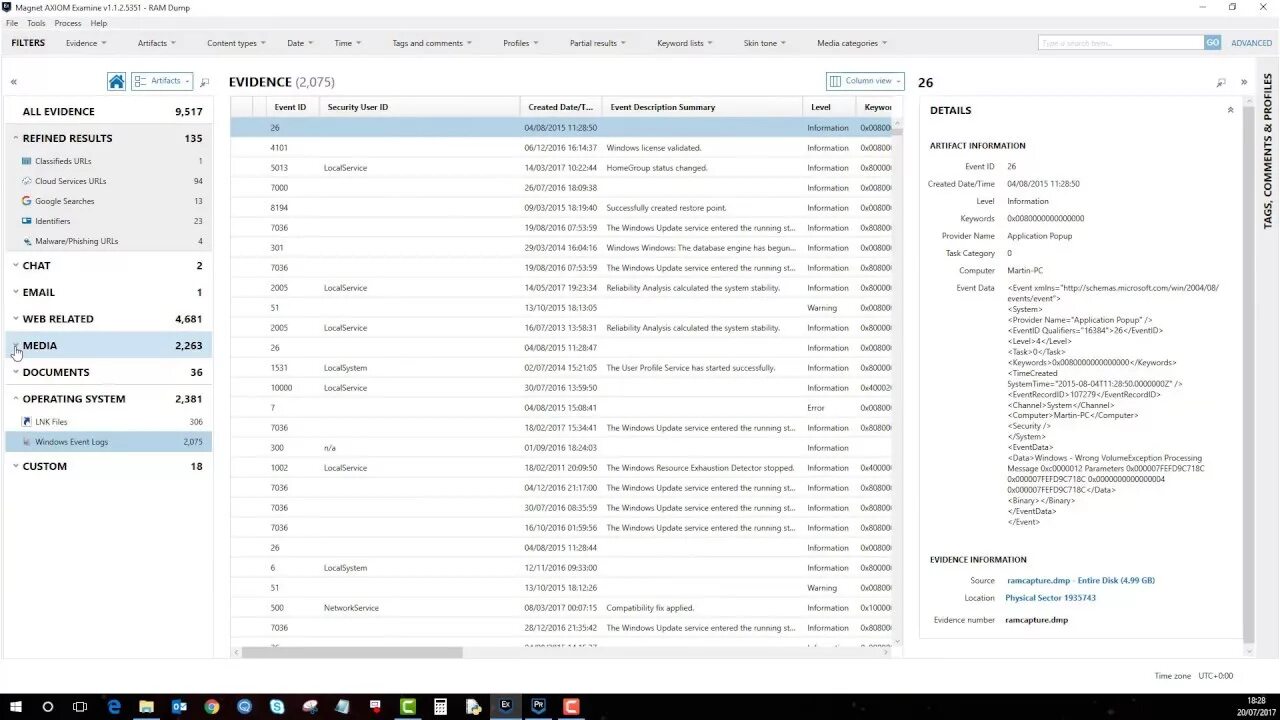Open the Date filter menu
The image size is (1280, 720).
[x=298, y=42]
